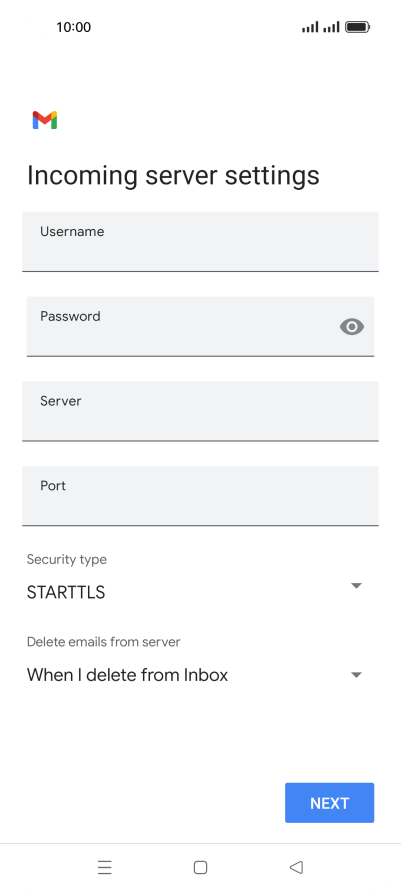Tap the Security type label
This screenshot has width=401, height=892.
coord(67,560)
